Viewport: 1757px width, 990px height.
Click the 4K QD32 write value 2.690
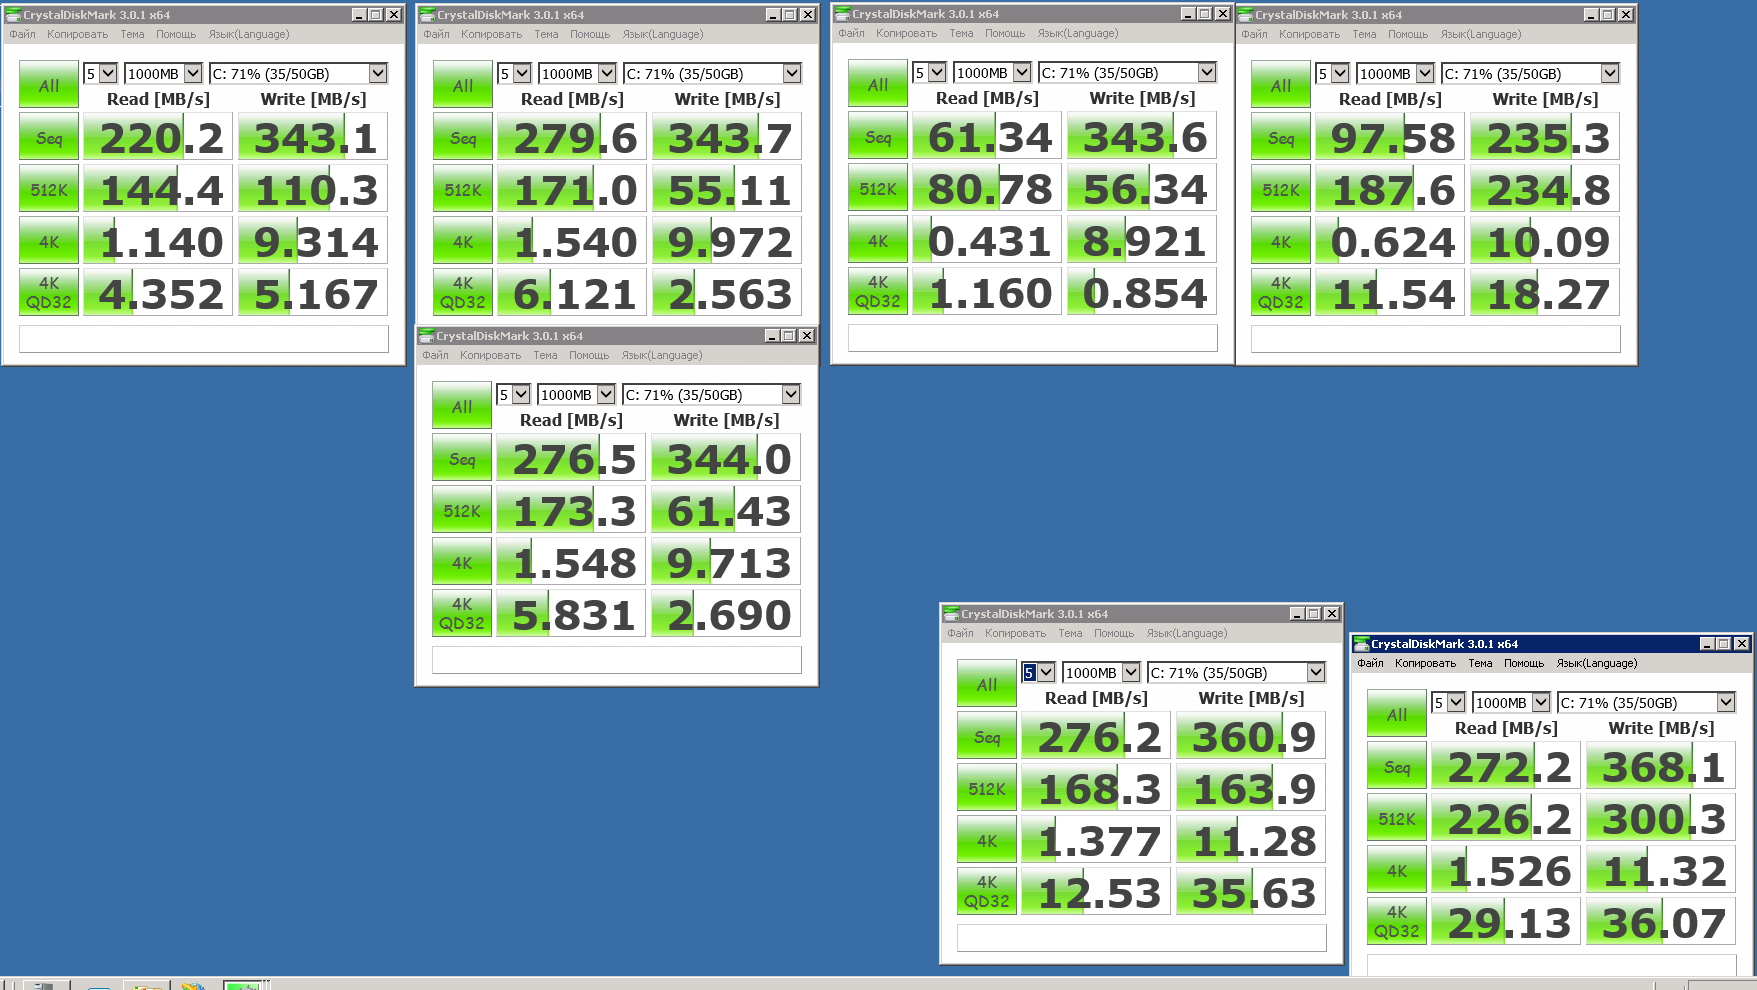(x=726, y=614)
